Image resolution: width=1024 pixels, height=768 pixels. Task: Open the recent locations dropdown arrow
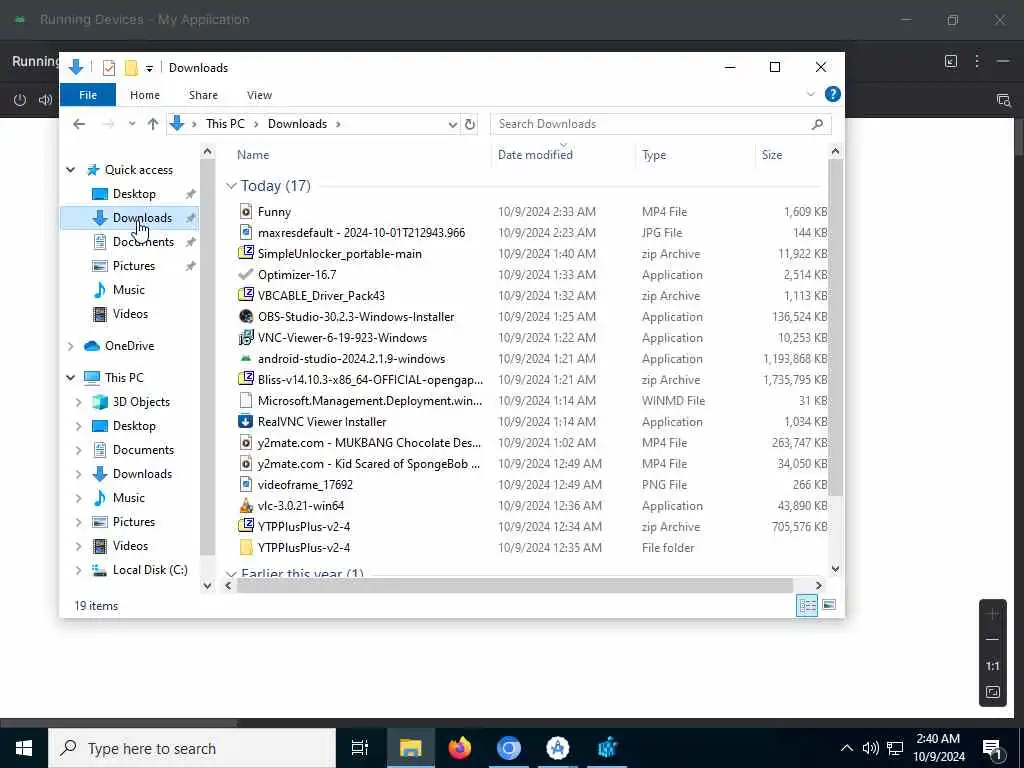[x=131, y=124]
